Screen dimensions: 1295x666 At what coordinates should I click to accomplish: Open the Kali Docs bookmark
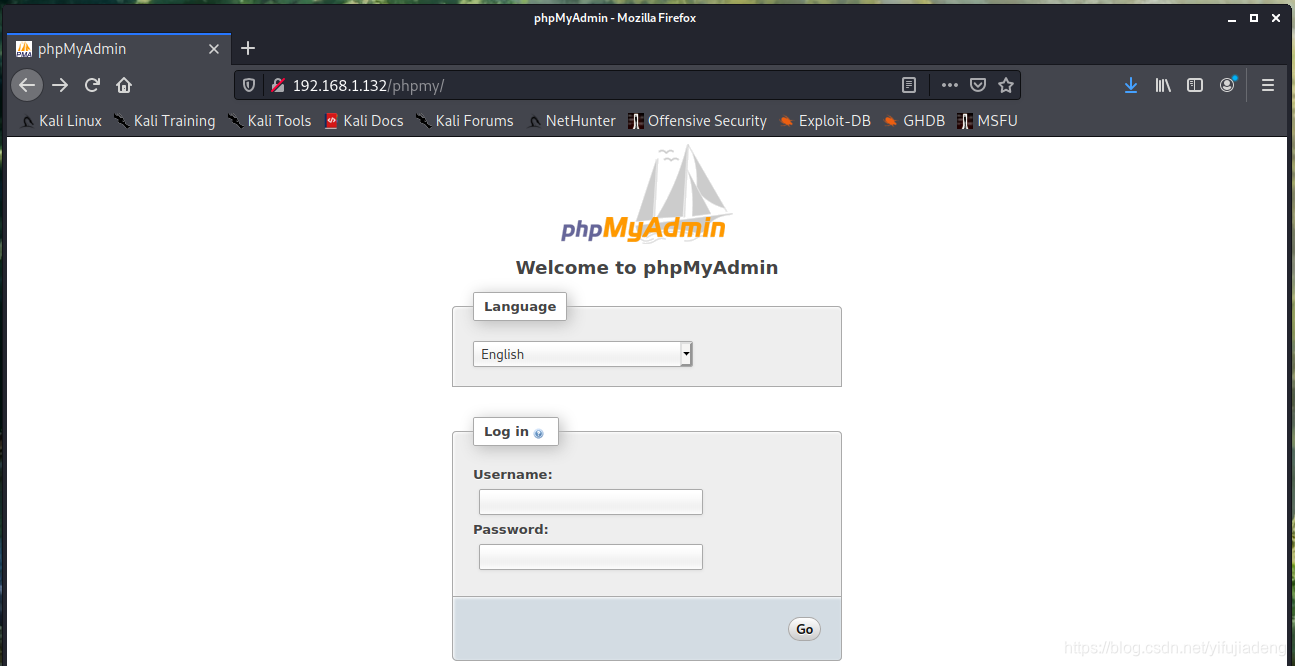(364, 121)
